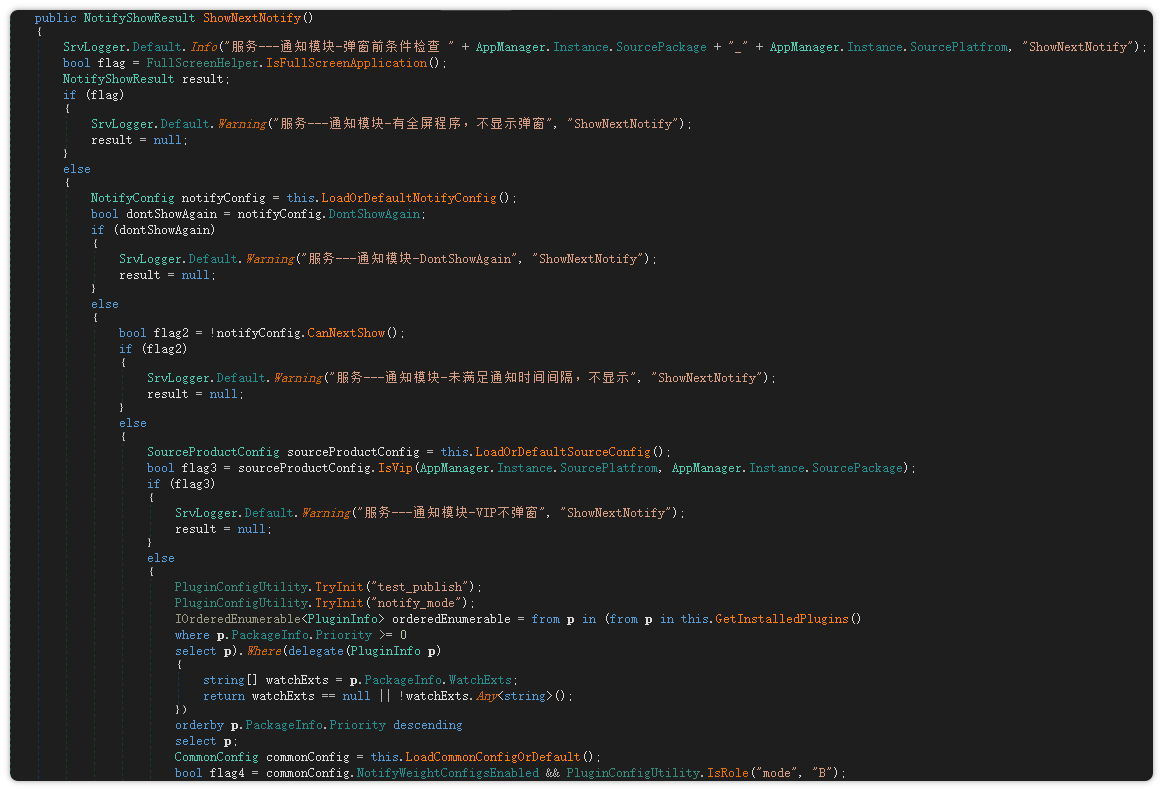Click the "test_publish" string literal

tap(419, 587)
